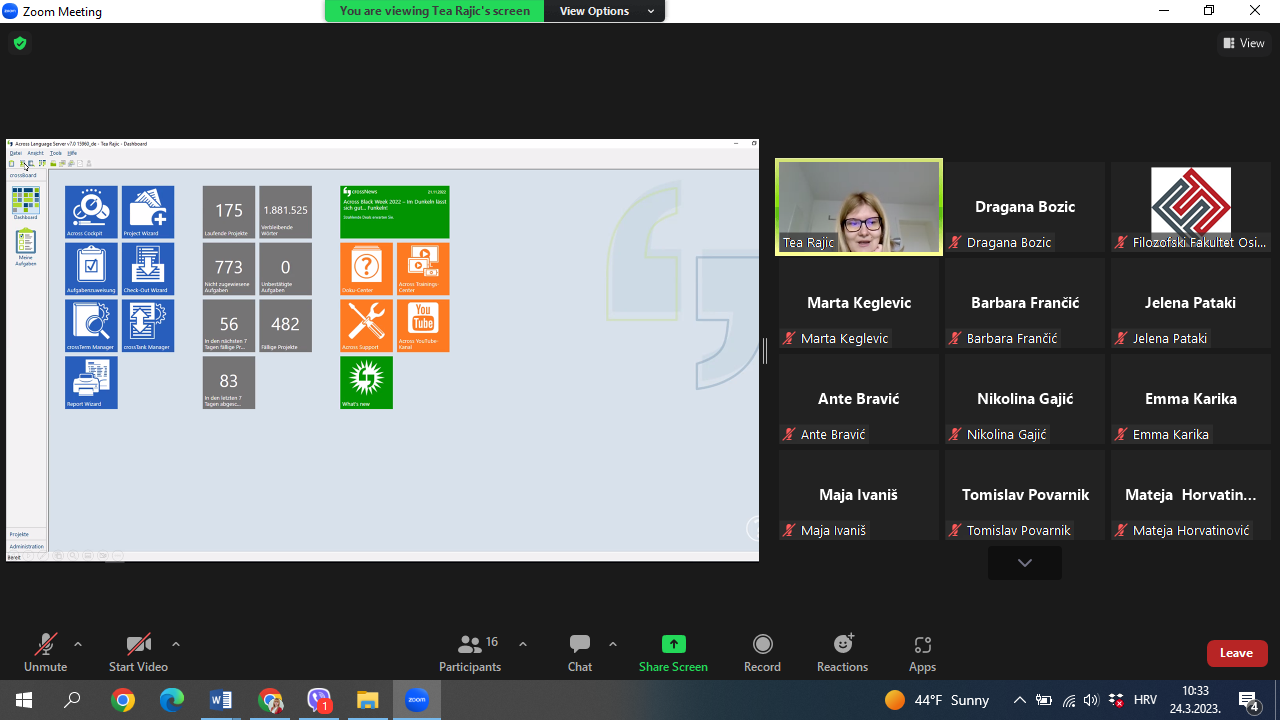Open the Ansicht menu in Across
1280x720 pixels.
tap(35, 153)
